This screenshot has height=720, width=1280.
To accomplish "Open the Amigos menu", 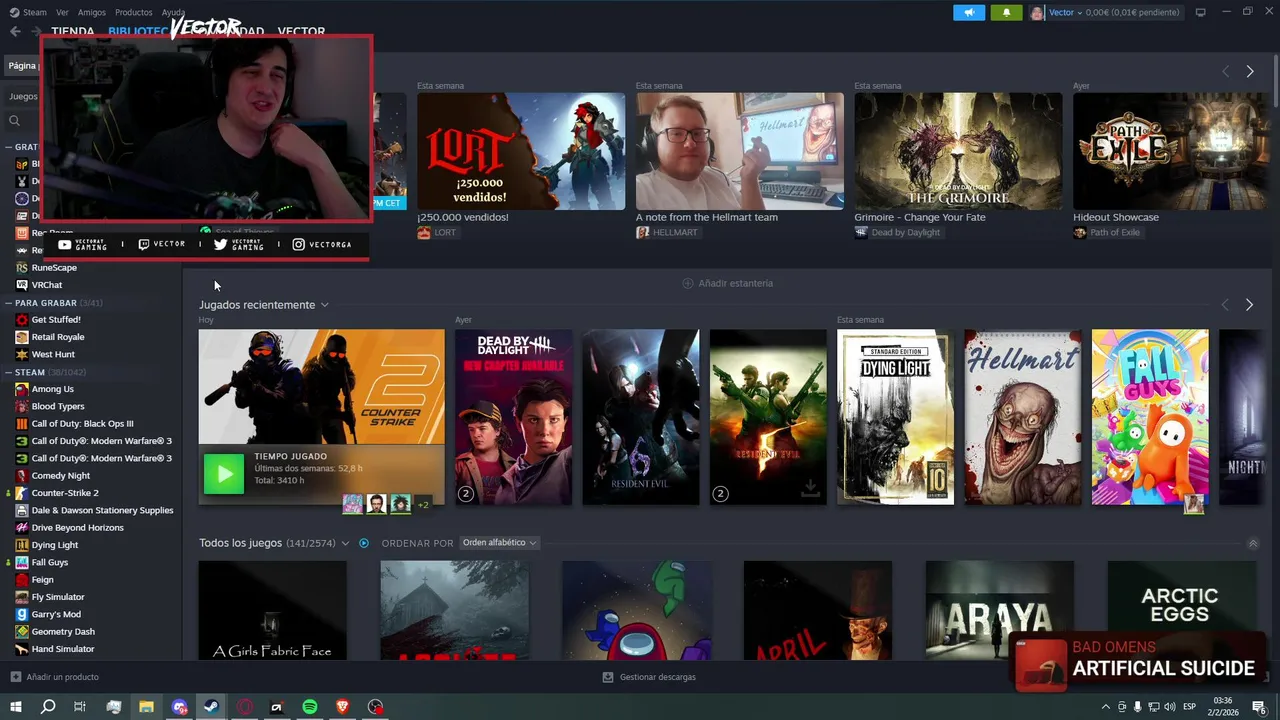I will pos(92,12).
